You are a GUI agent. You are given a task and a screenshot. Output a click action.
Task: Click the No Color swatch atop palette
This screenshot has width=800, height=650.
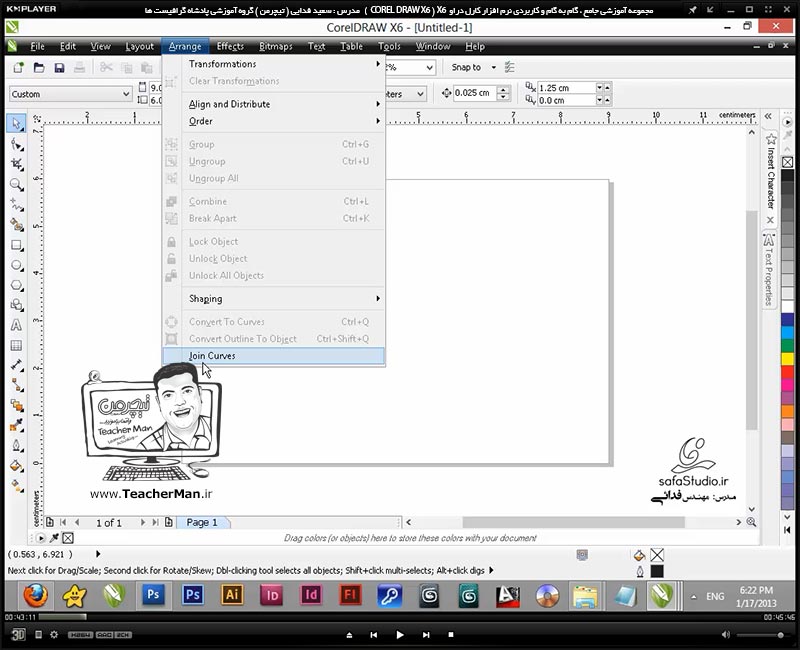(x=787, y=162)
